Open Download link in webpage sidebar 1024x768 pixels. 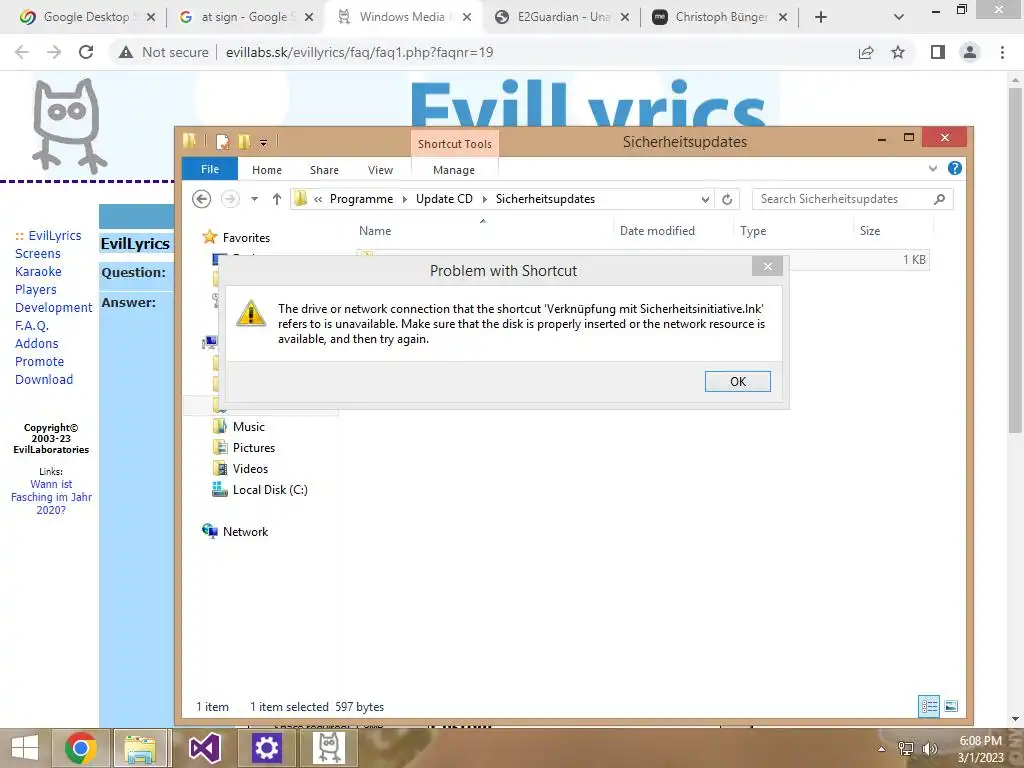44,379
